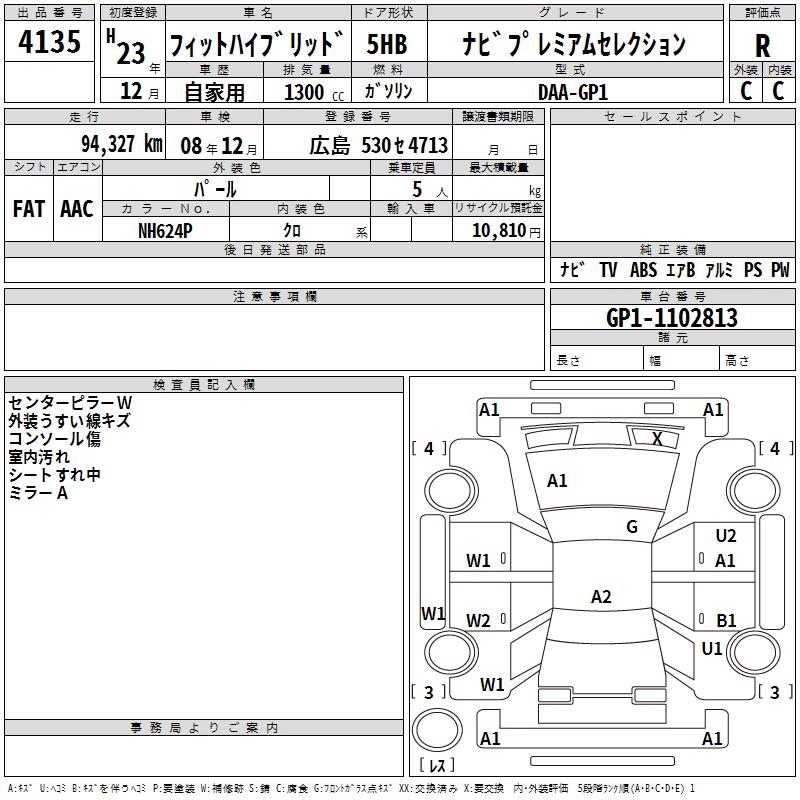Click the U1 dent mark on the diagram

tap(712, 649)
